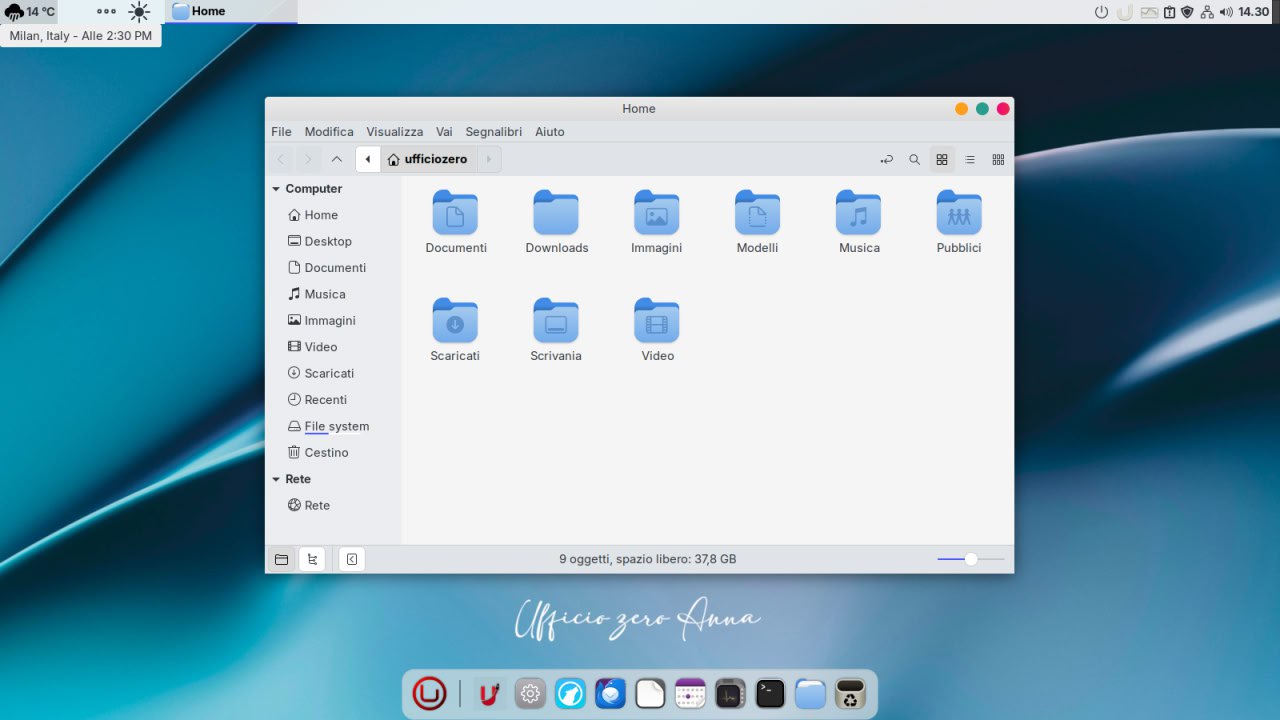The height and width of the screenshot is (720, 1280).
Task: Open the Cestino item in the sidebar
Action: click(325, 452)
